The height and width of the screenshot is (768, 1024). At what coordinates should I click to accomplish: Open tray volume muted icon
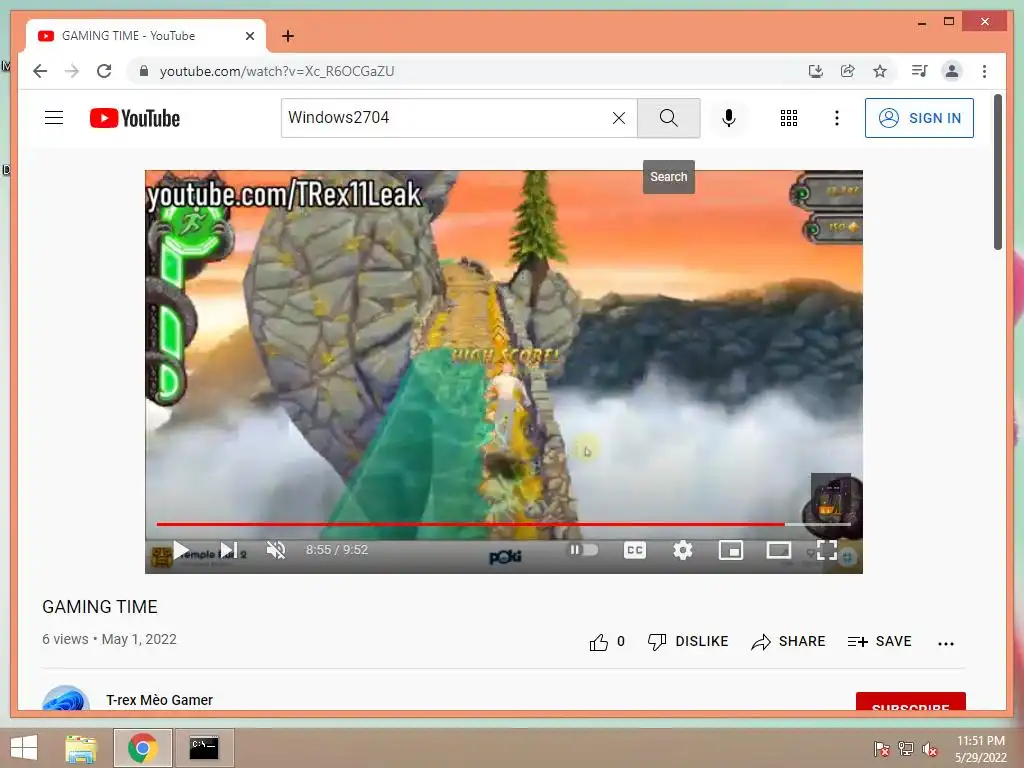click(x=930, y=749)
